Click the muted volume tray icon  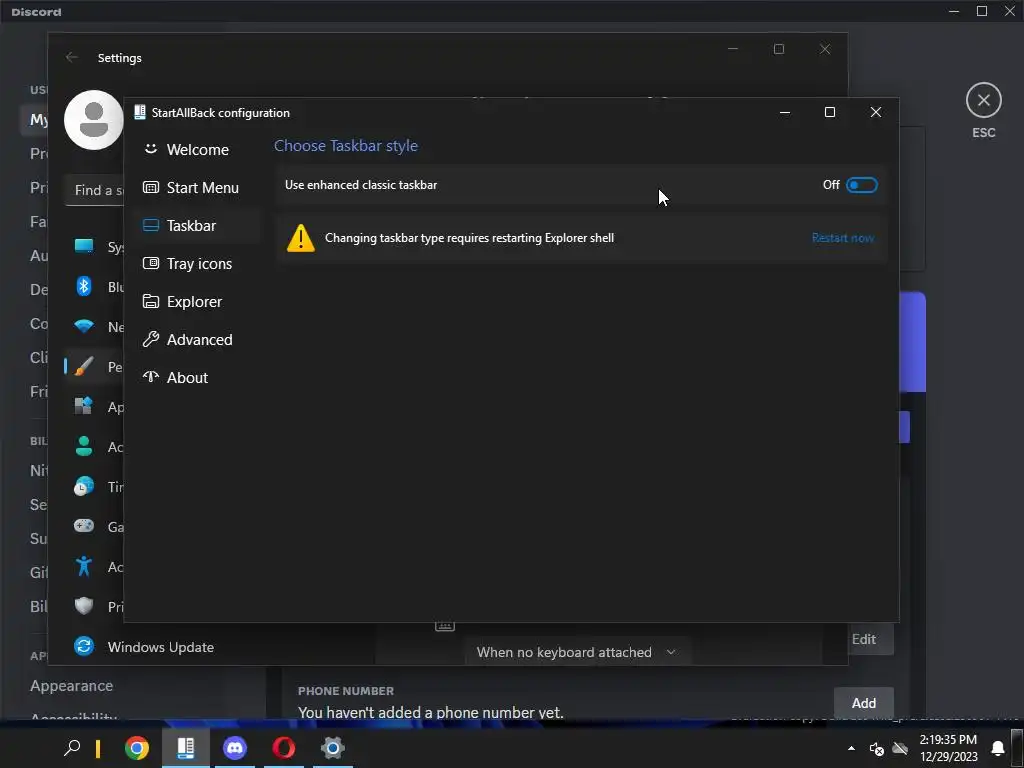pyautogui.click(x=876, y=748)
